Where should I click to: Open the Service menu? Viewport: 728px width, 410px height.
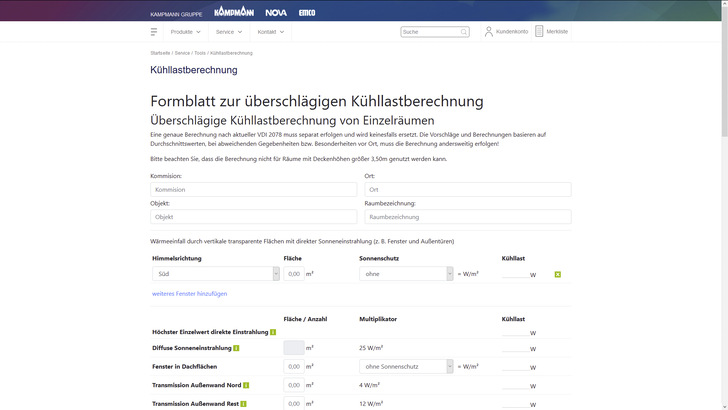[x=228, y=32]
